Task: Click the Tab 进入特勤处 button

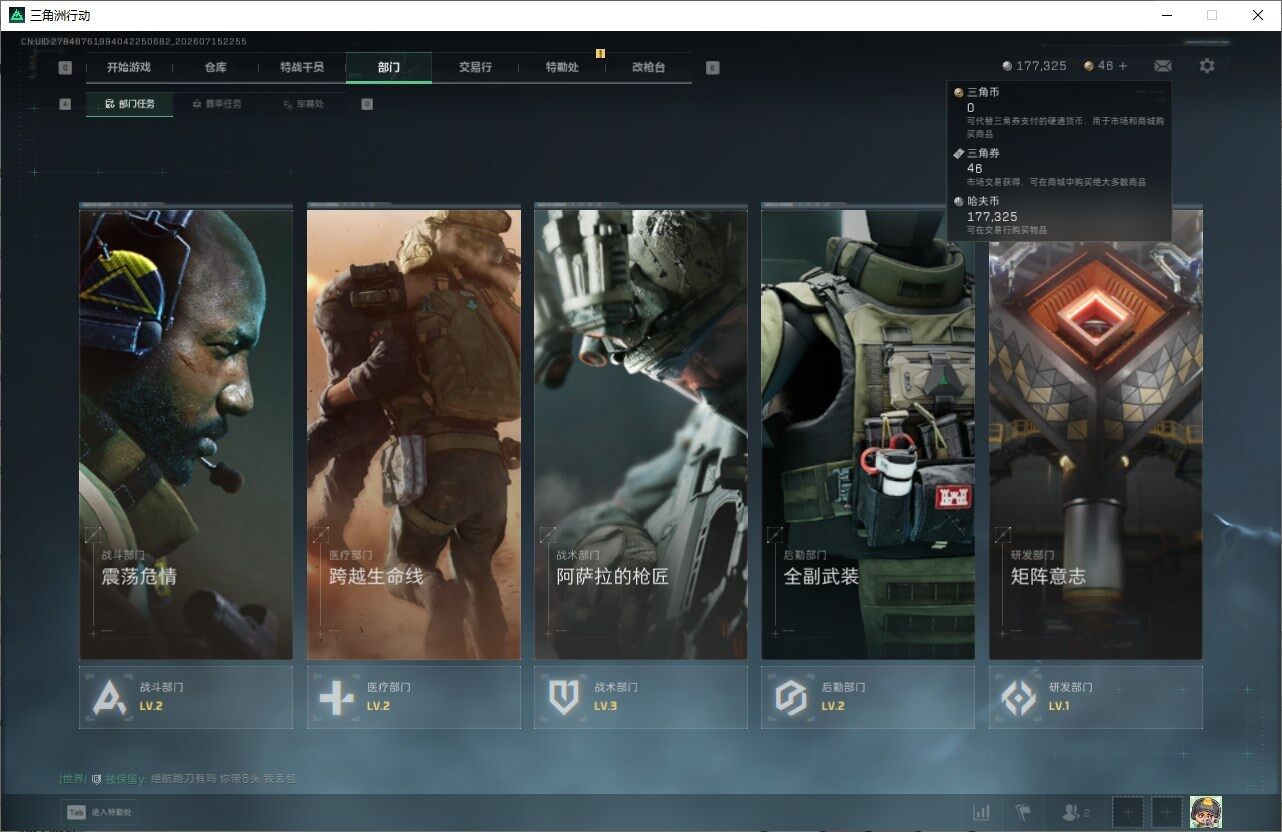Action: [100, 812]
